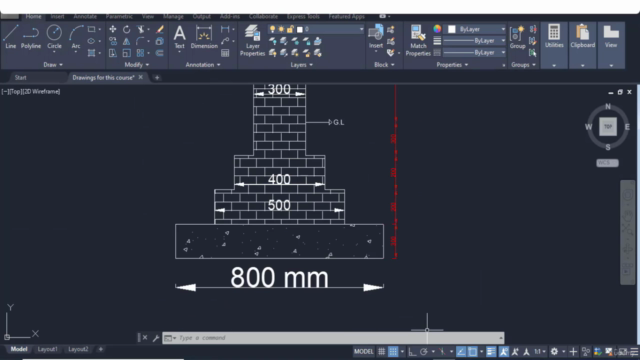Select the Arc tool
640x360 pixels.
pos(76,37)
